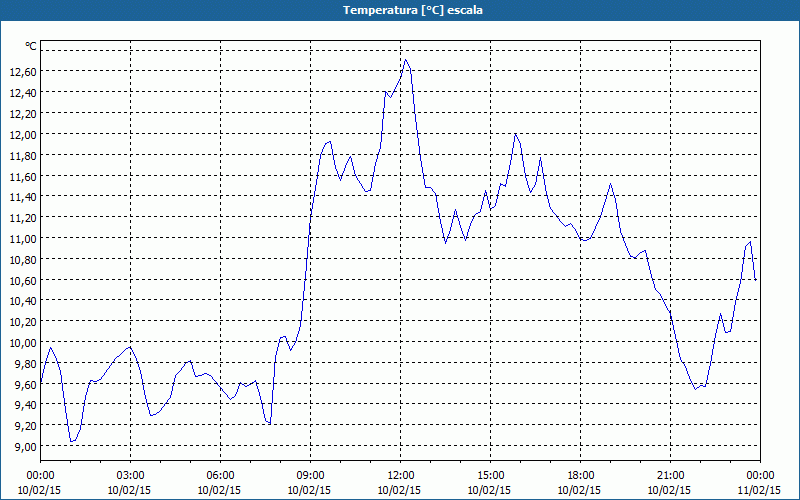Click the 9,60 y-axis value

coord(25,384)
